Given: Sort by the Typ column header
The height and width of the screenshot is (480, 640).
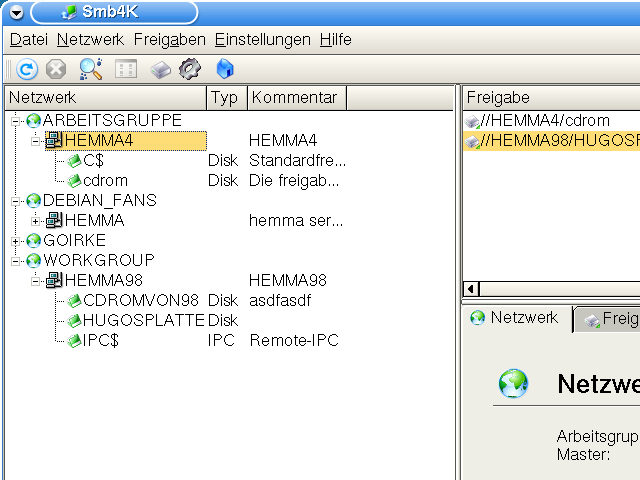Looking at the screenshot, I should click(227, 98).
